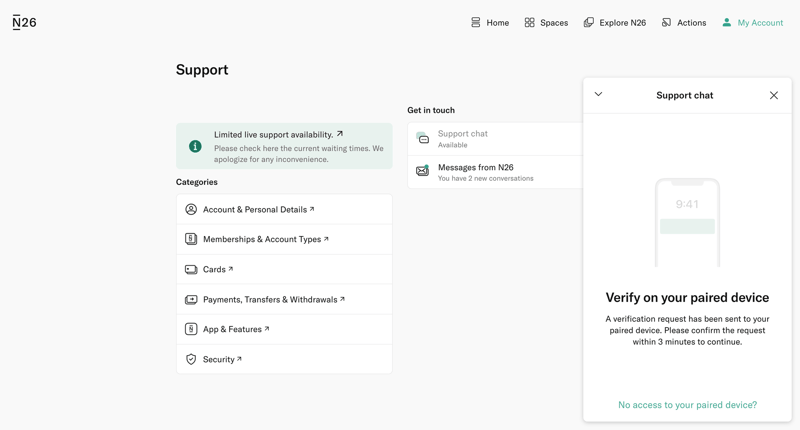Image resolution: width=800 pixels, height=430 pixels.
Task: Close the Support chat panel
Action: coord(773,95)
